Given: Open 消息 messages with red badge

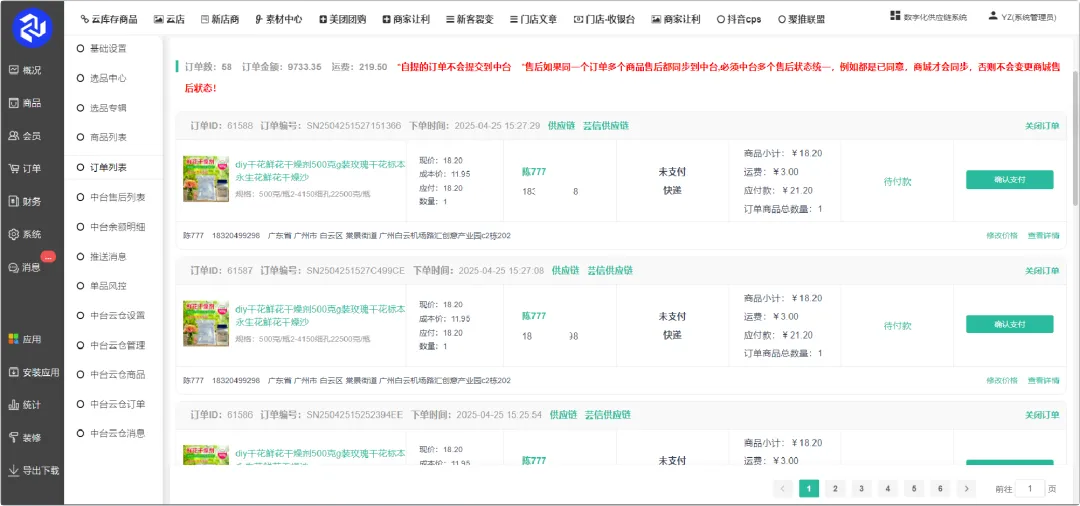Looking at the screenshot, I should [x=25, y=267].
